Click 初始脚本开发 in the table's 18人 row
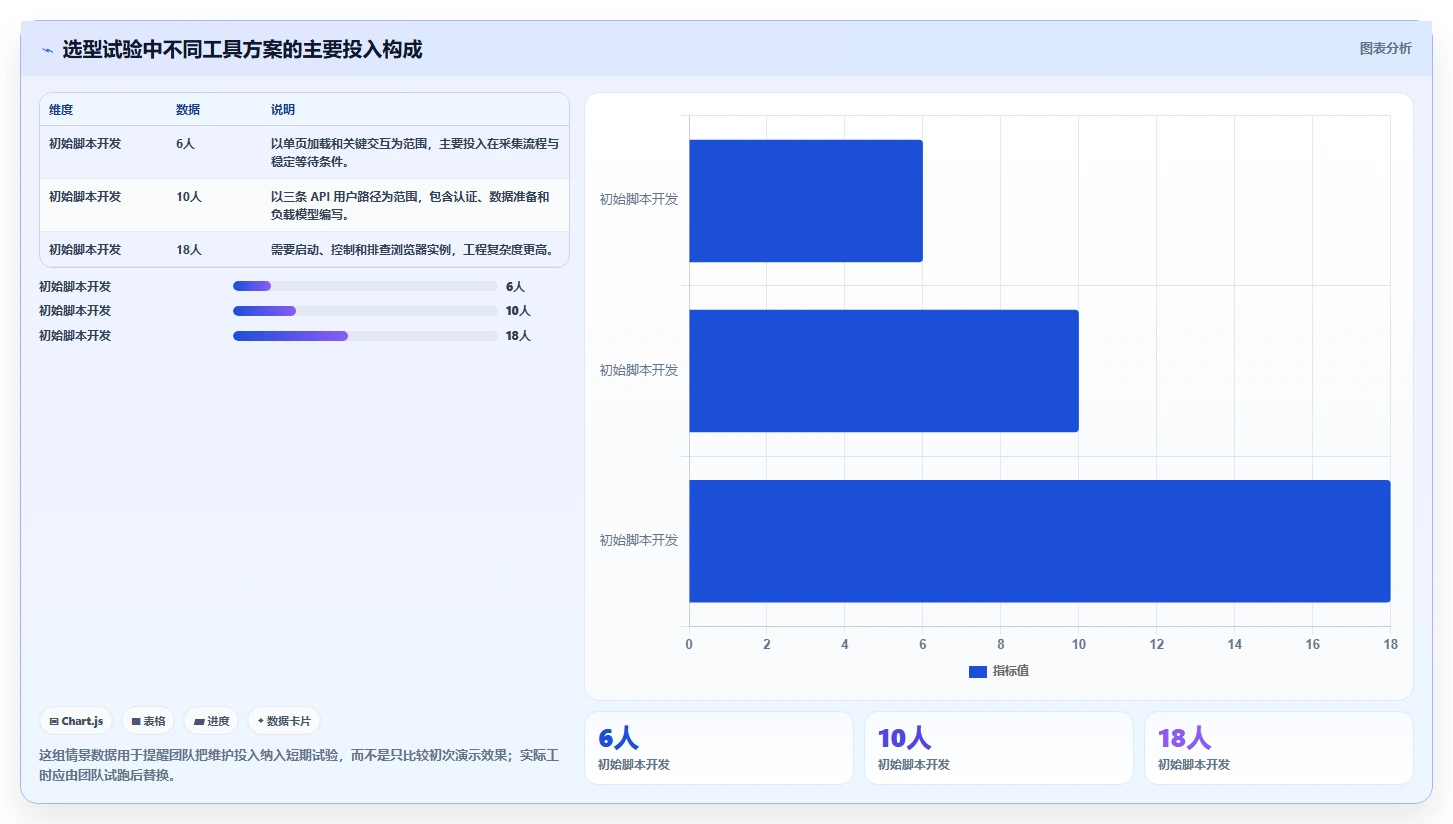Viewport: 1453px width, 824px height. coord(85,250)
